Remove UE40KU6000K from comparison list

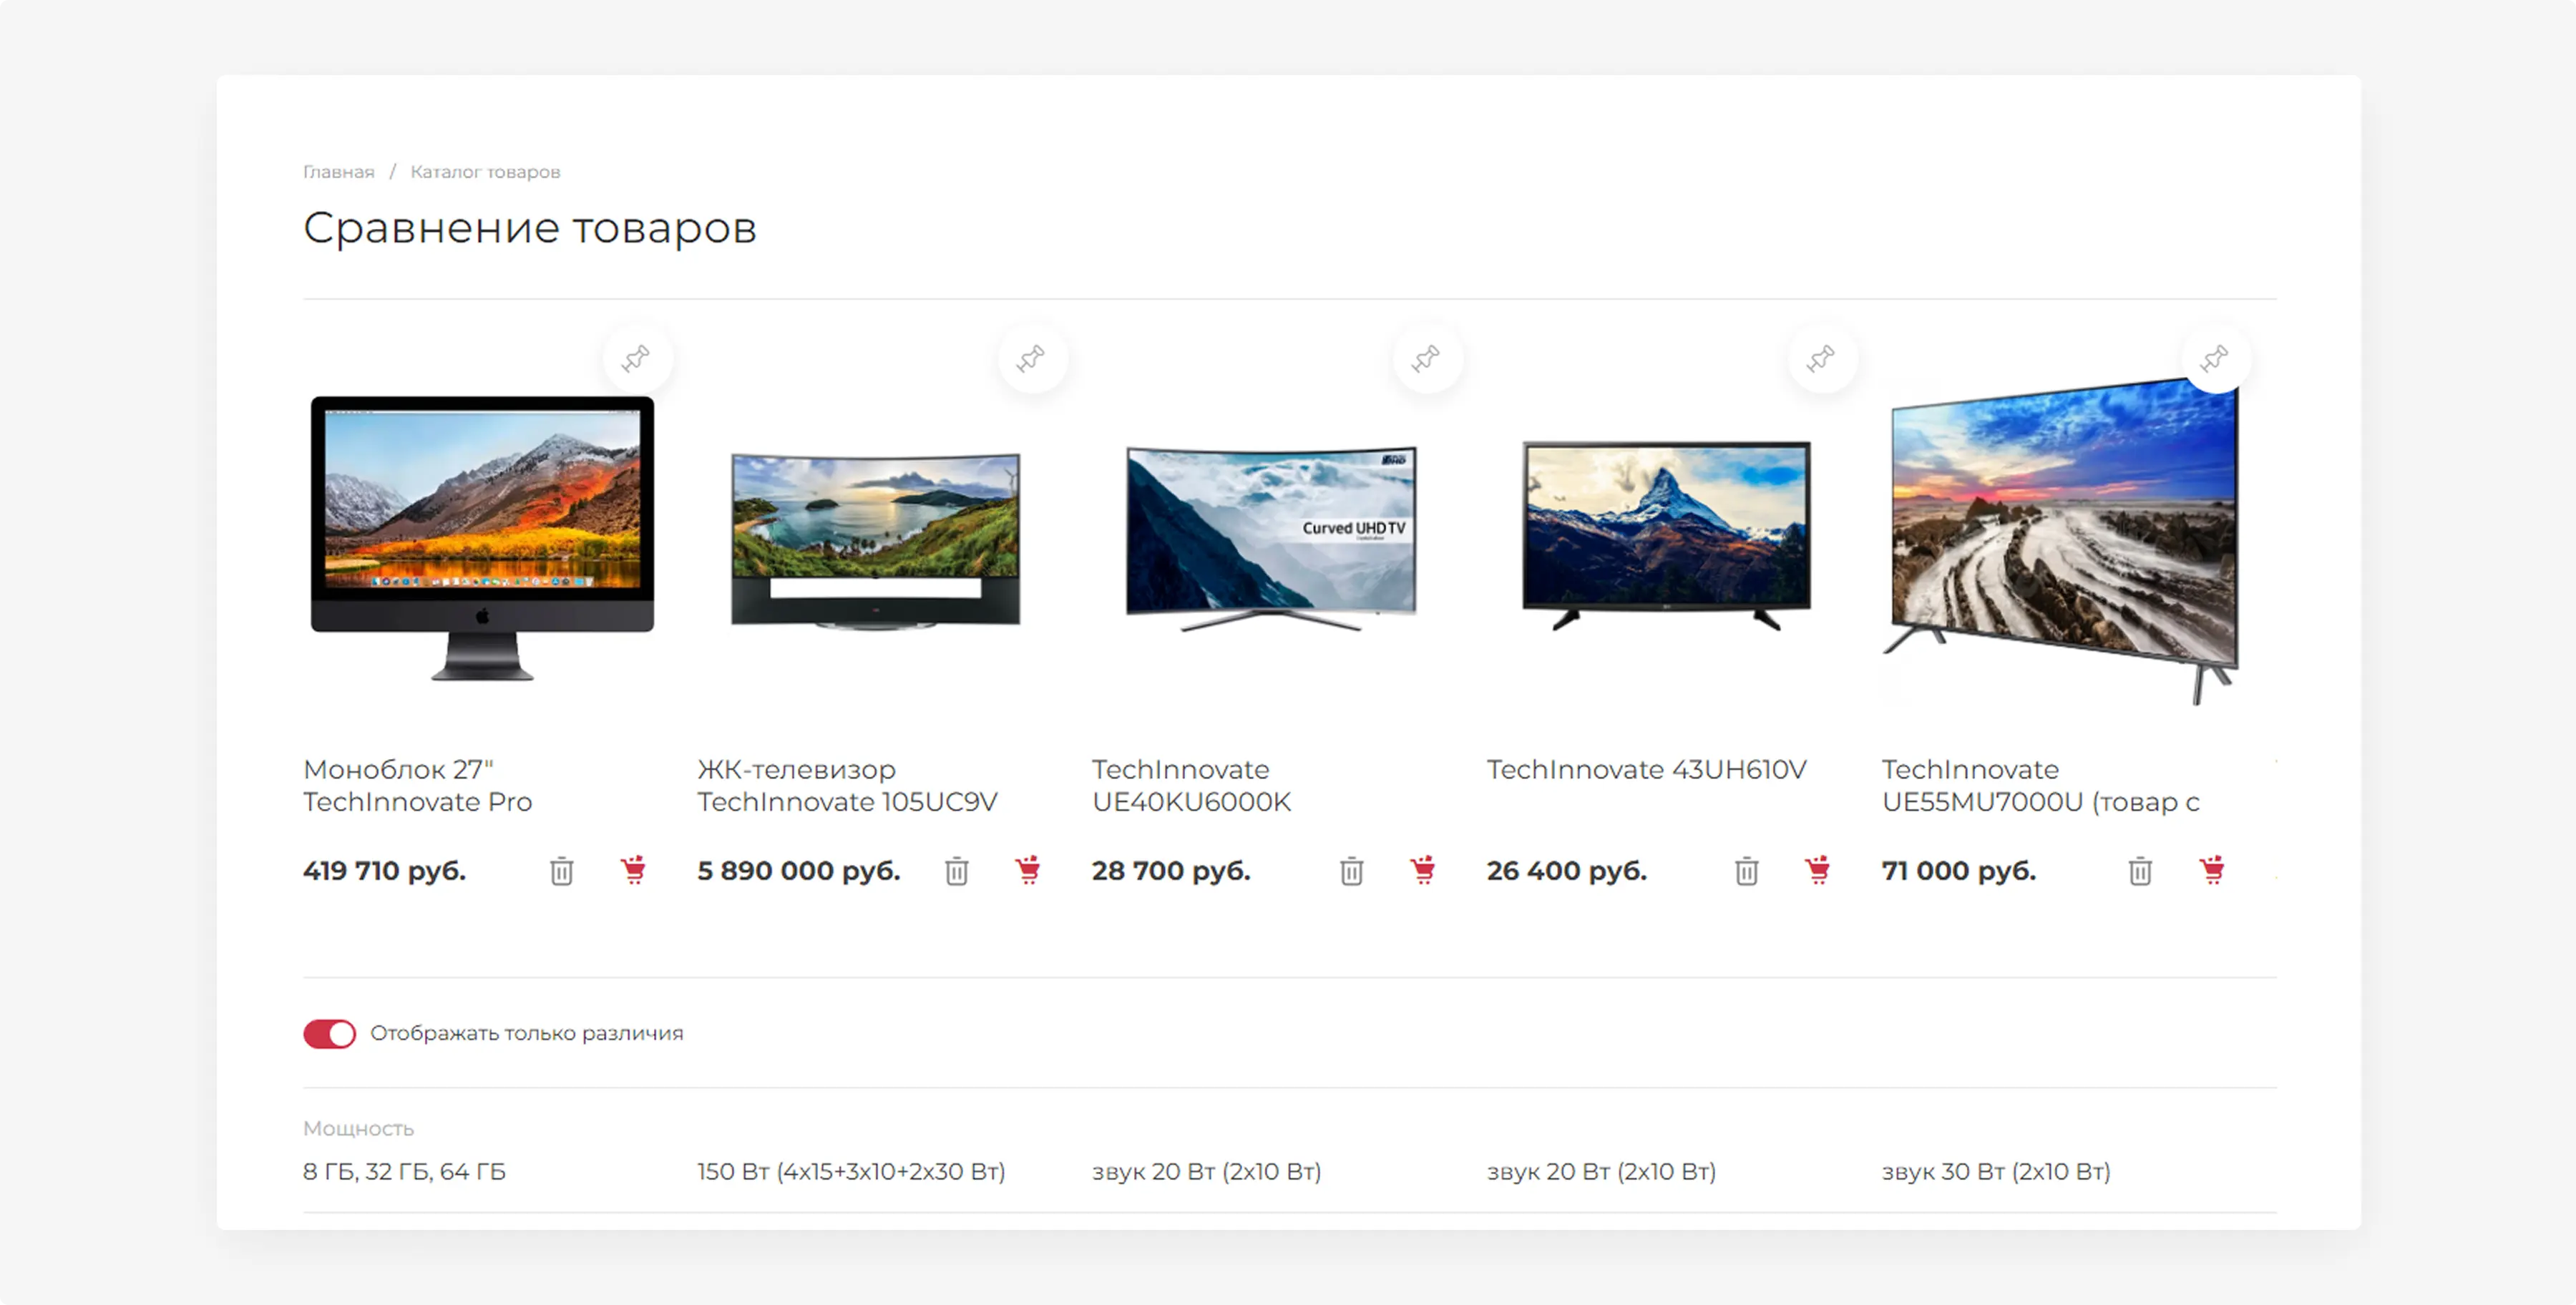click(x=1352, y=871)
